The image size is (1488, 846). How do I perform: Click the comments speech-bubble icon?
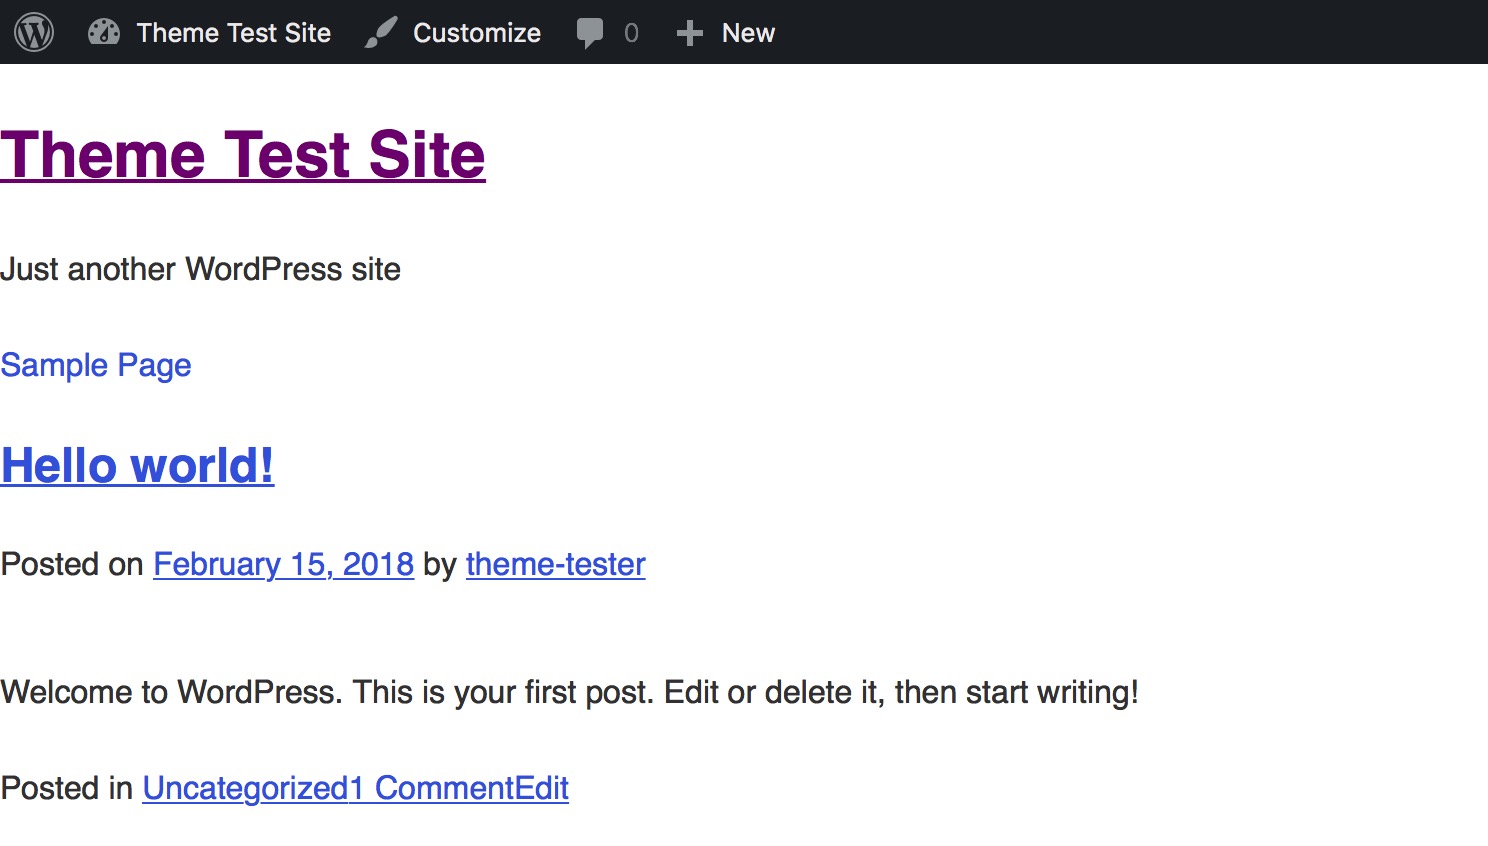click(x=592, y=32)
